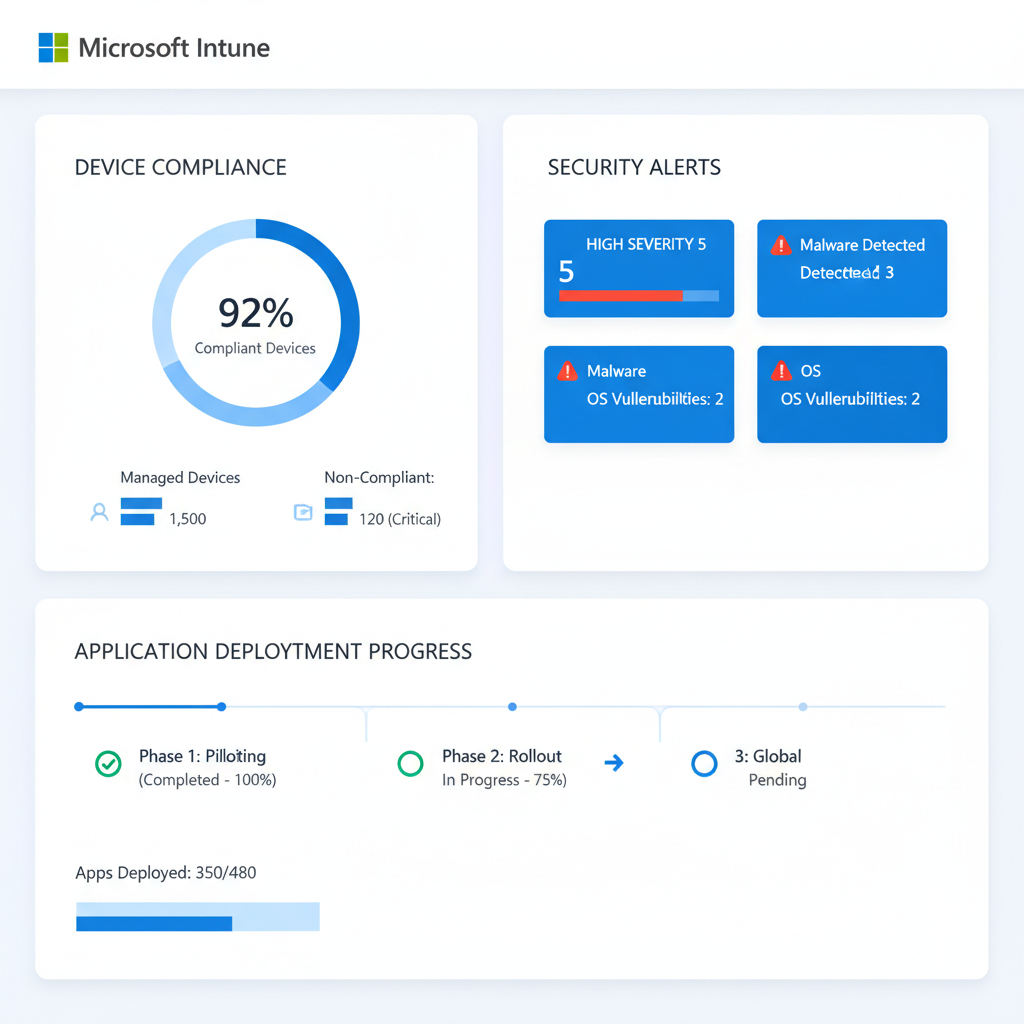Click the large 5 count in High Severity tile

tap(566, 272)
